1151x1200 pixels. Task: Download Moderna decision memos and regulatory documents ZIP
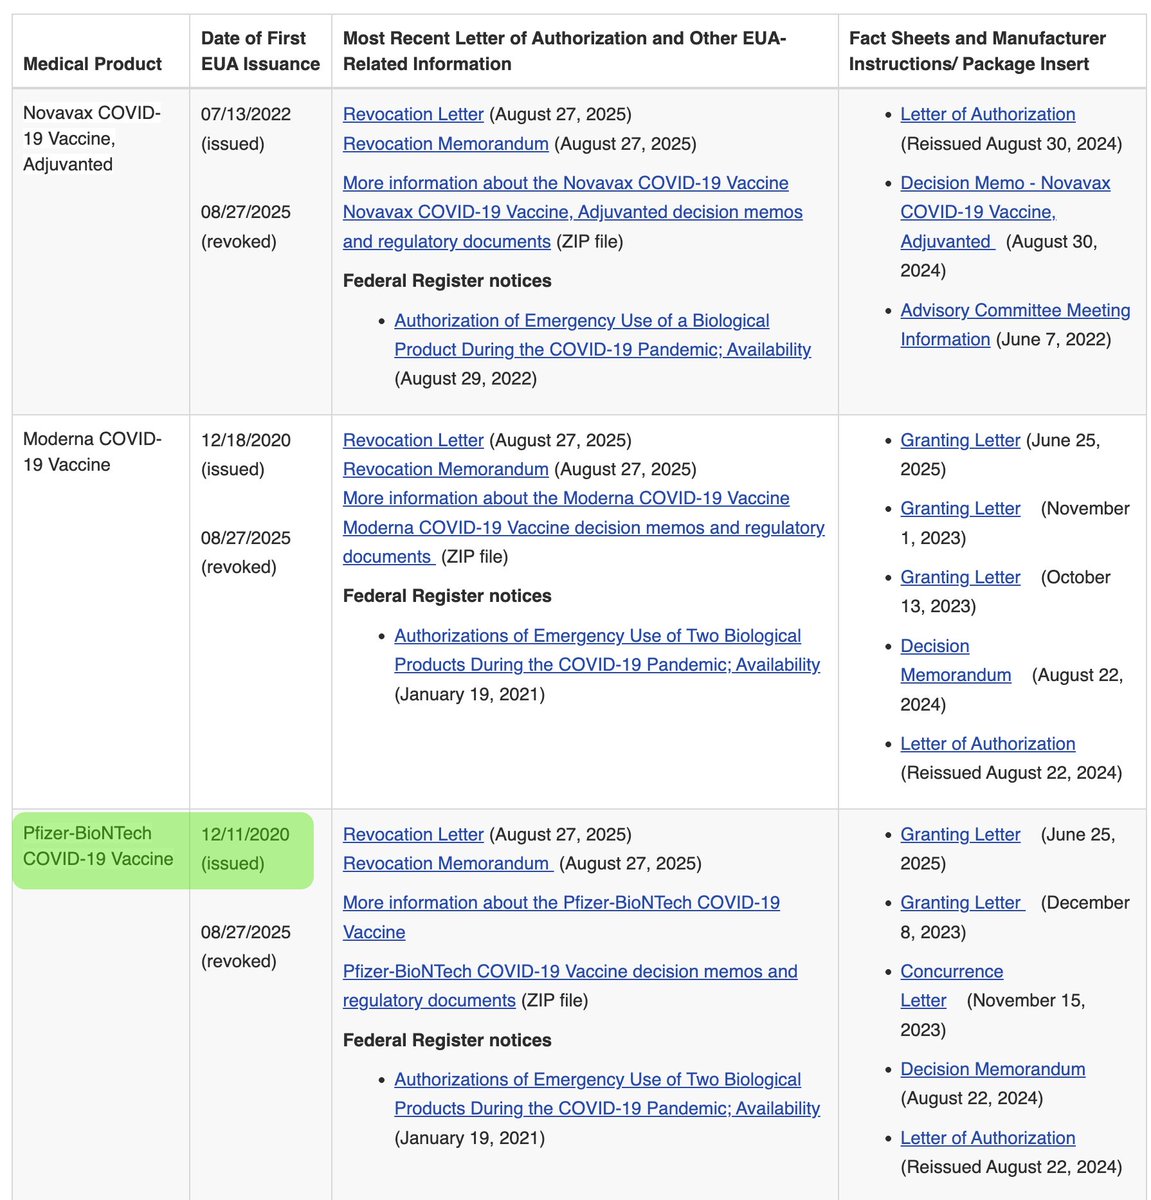click(x=584, y=542)
